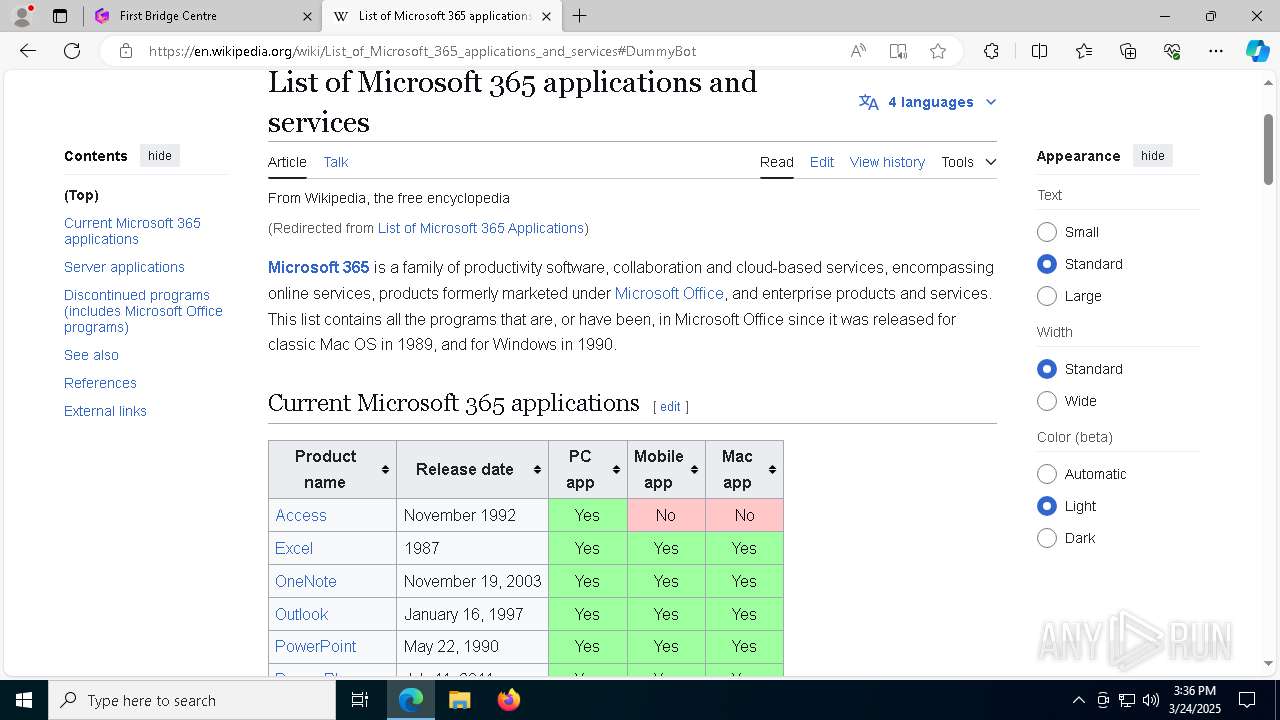Open the Windows Start menu

click(x=24, y=700)
